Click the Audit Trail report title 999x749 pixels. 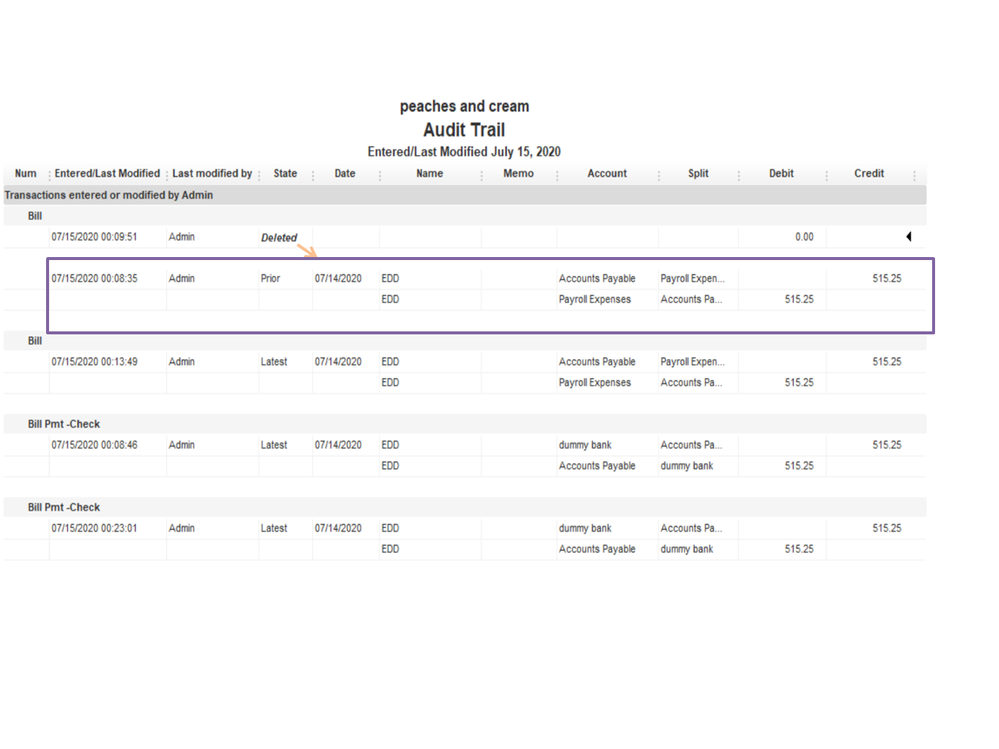pos(463,129)
